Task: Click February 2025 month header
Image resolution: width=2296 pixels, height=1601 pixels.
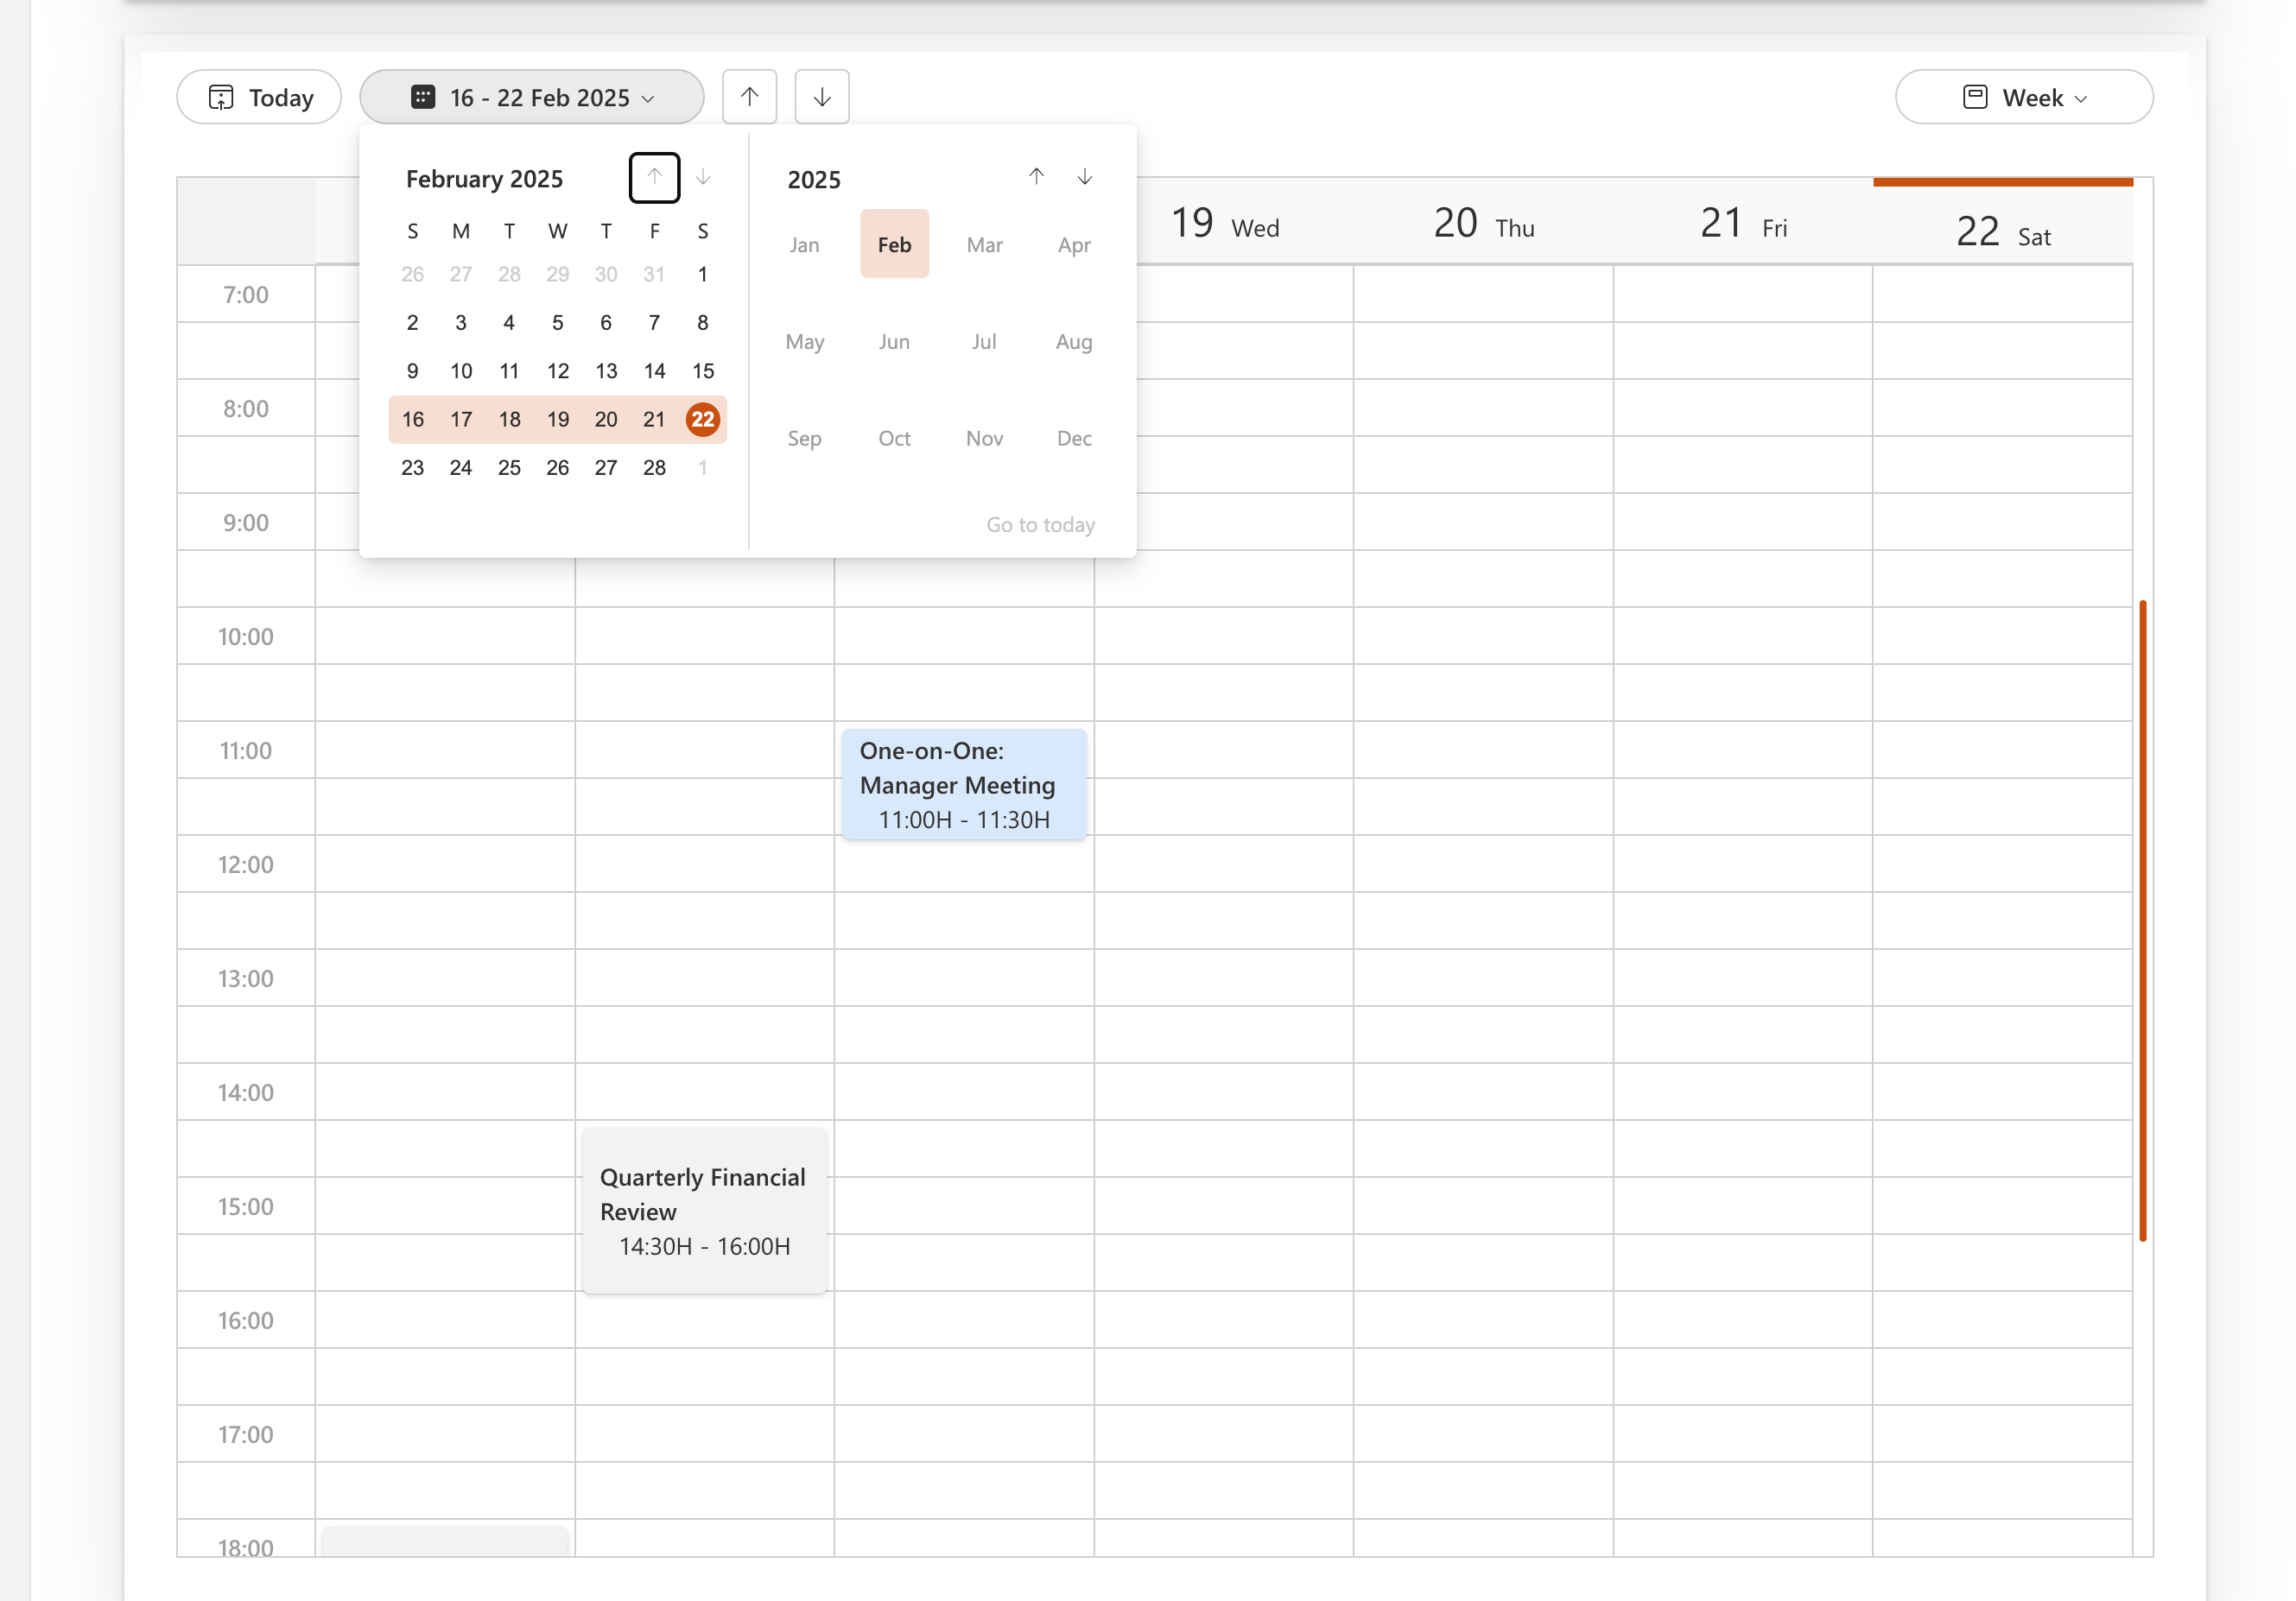Action: [x=484, y=179]
